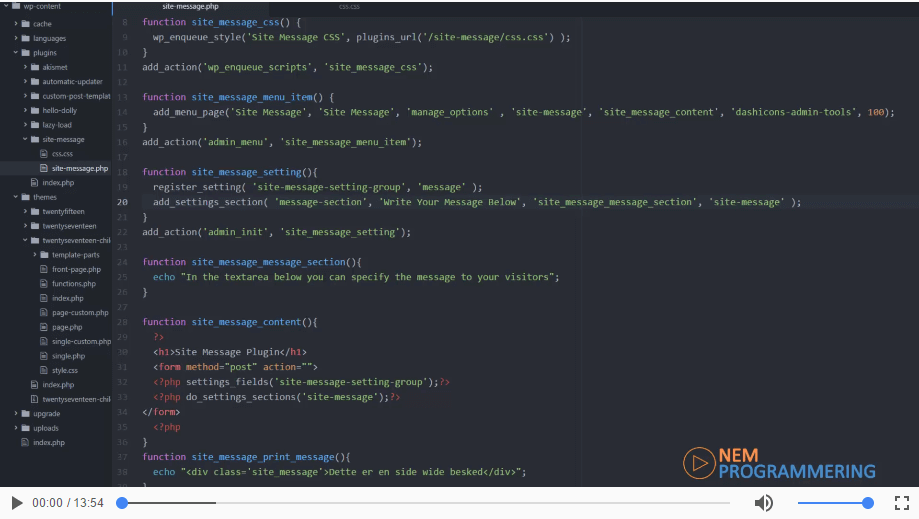Click the functions.php file icon
Viewport: 919px width, 519px height.
point(44,284)
